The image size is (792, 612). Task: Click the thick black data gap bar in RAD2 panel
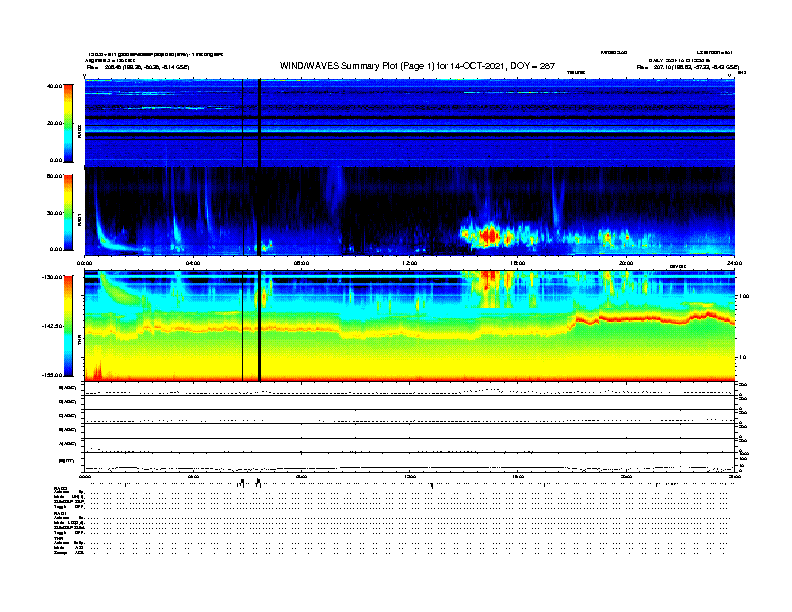(260, 123)
